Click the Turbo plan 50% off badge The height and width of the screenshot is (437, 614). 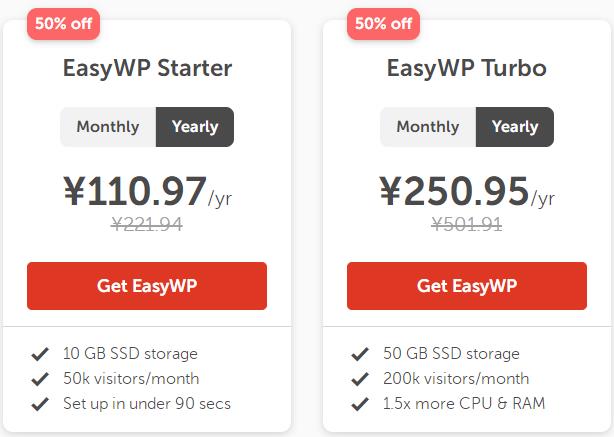383,23
